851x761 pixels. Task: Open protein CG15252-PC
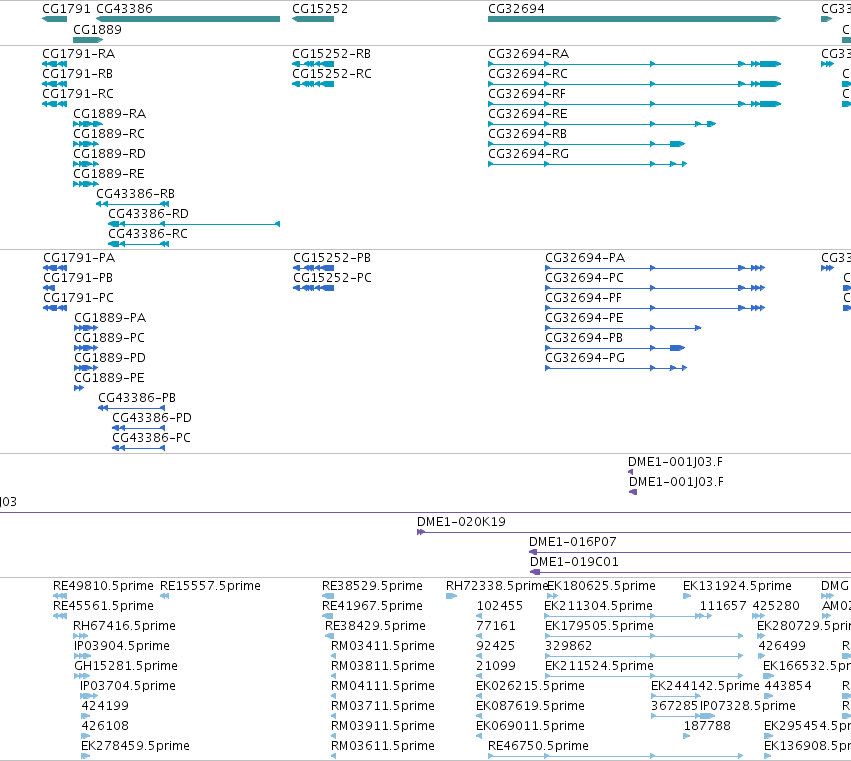coord(333,278)
